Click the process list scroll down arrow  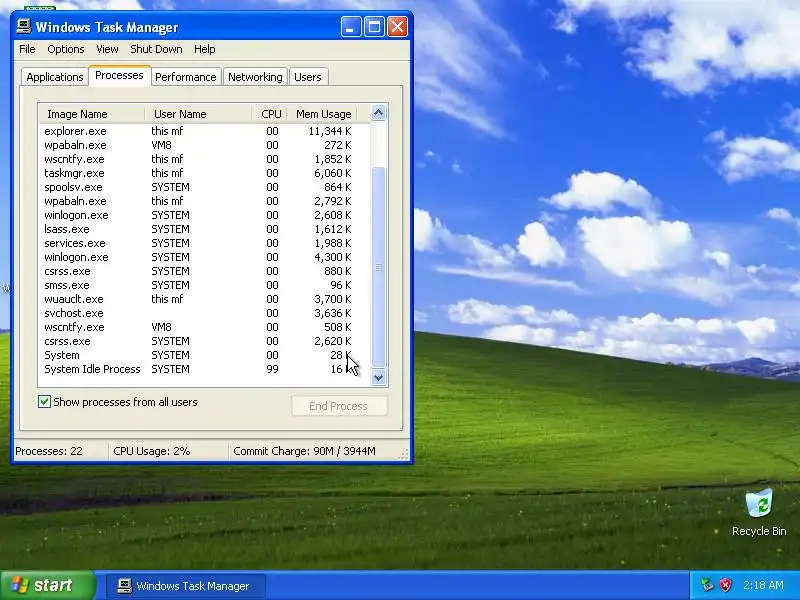(x=379, y=378)
